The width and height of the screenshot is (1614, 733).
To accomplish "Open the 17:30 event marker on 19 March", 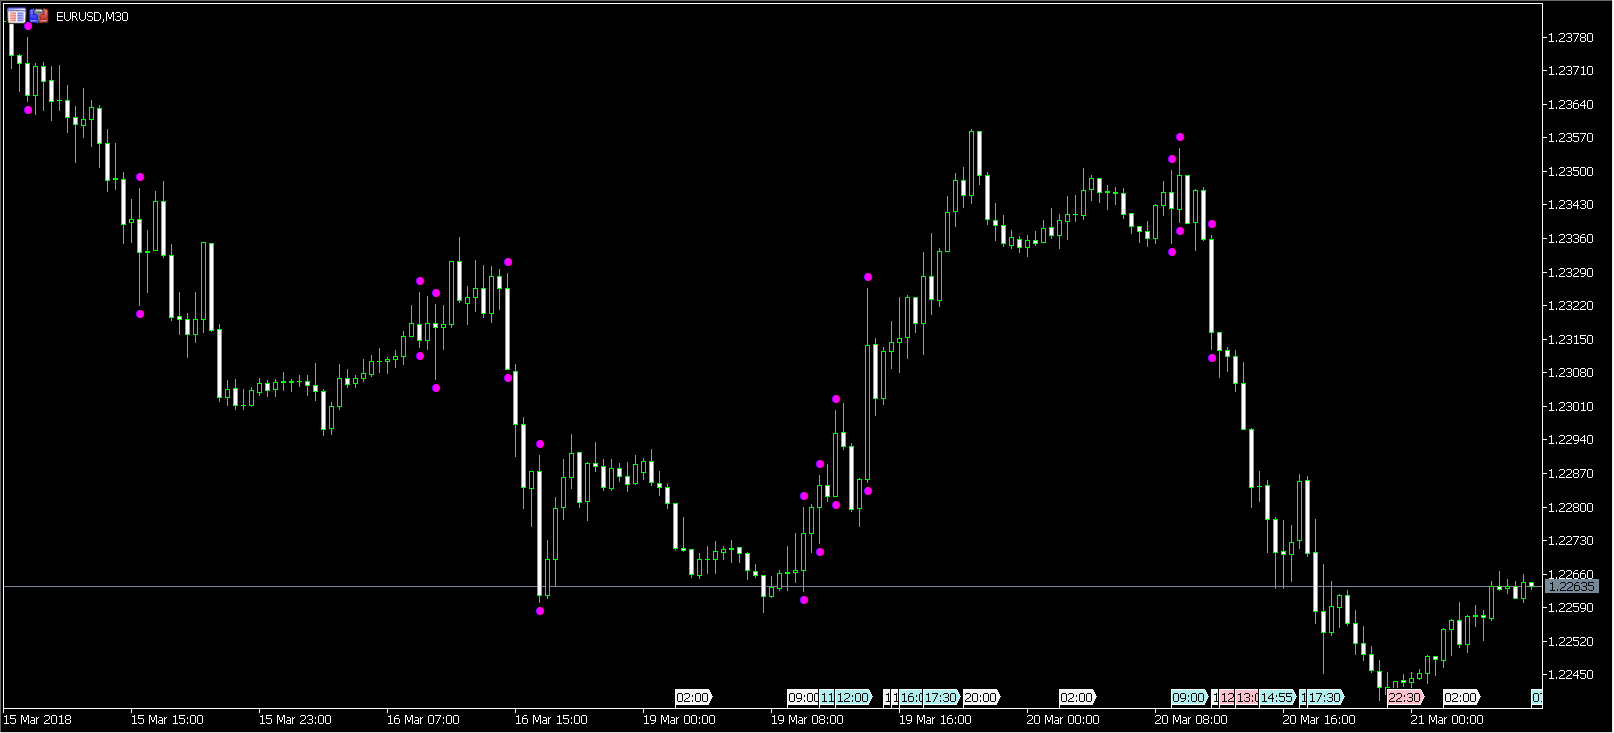I will tap(940, 697).
